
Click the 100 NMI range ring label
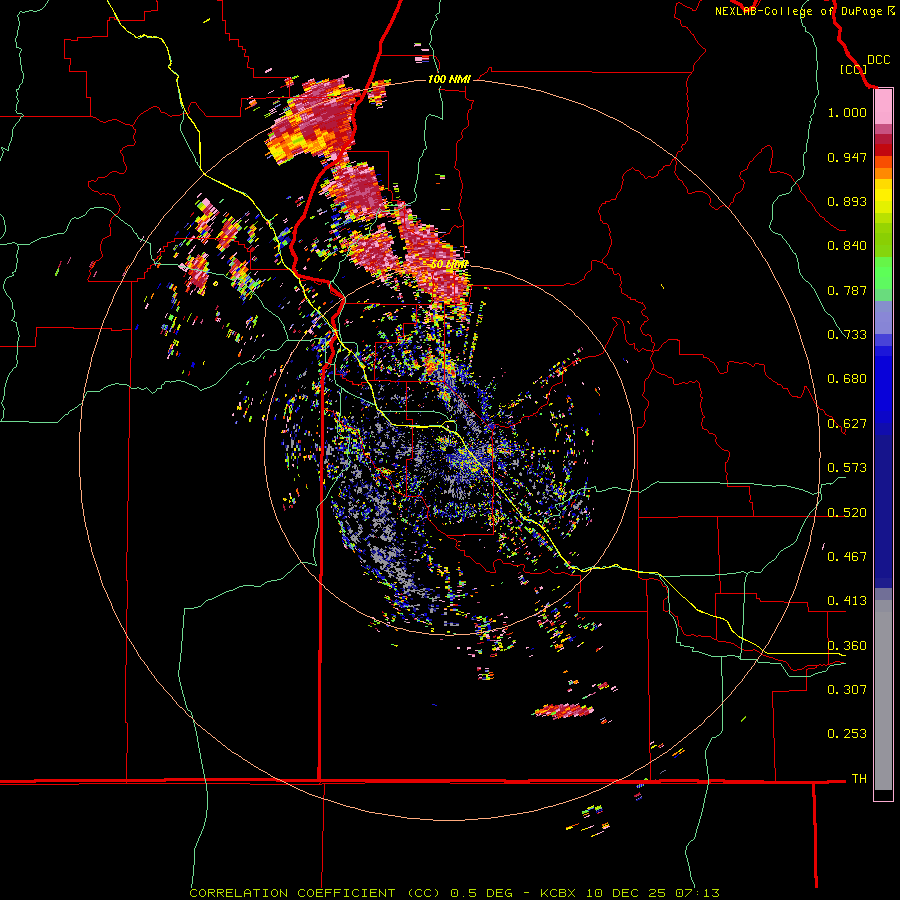coord(449,79)
